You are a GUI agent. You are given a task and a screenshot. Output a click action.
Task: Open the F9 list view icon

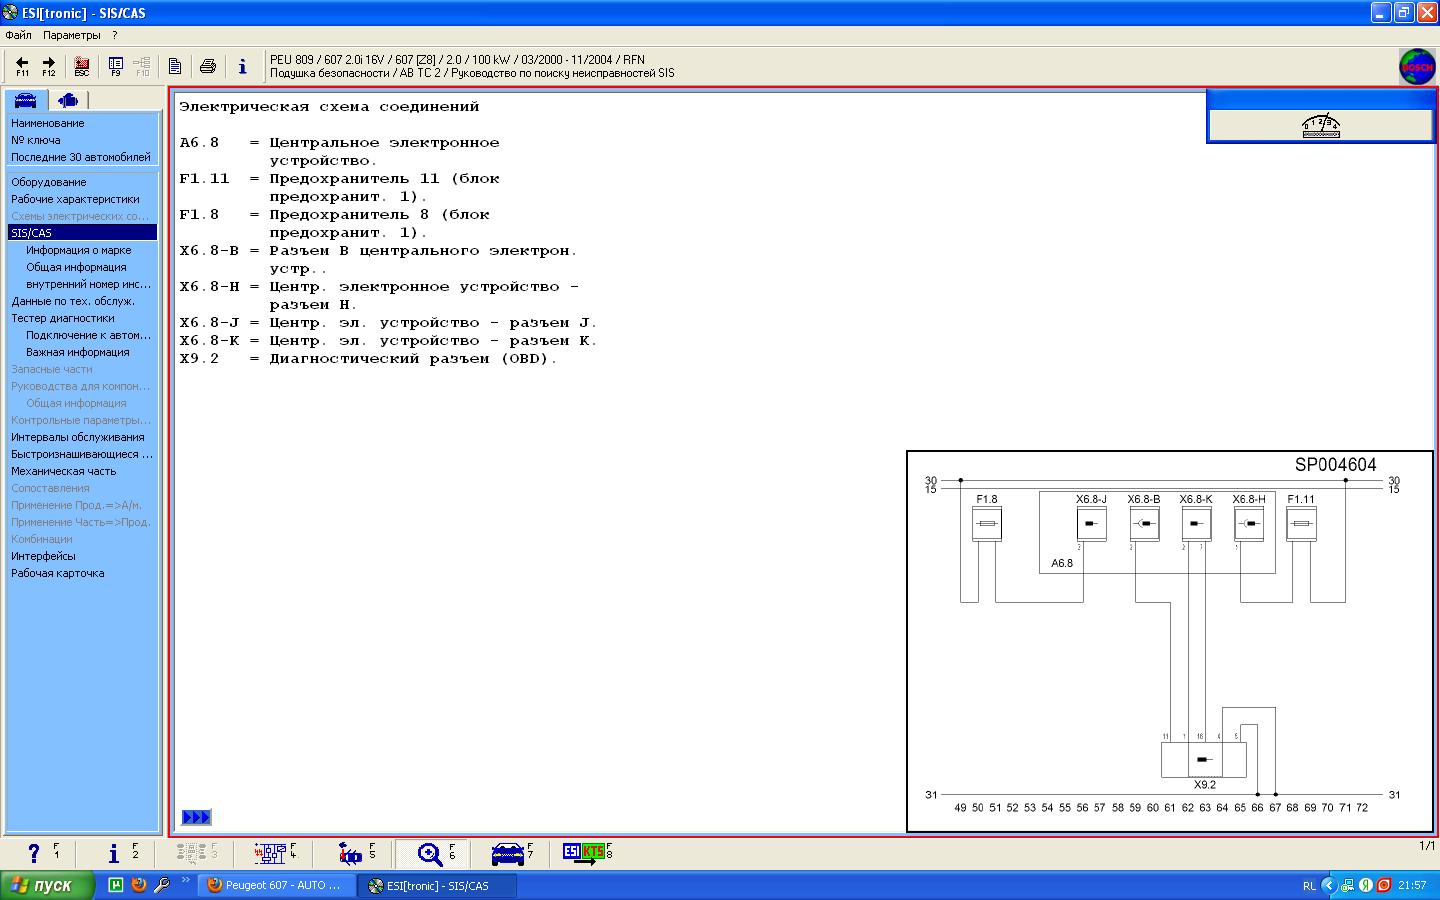(116, 66)
